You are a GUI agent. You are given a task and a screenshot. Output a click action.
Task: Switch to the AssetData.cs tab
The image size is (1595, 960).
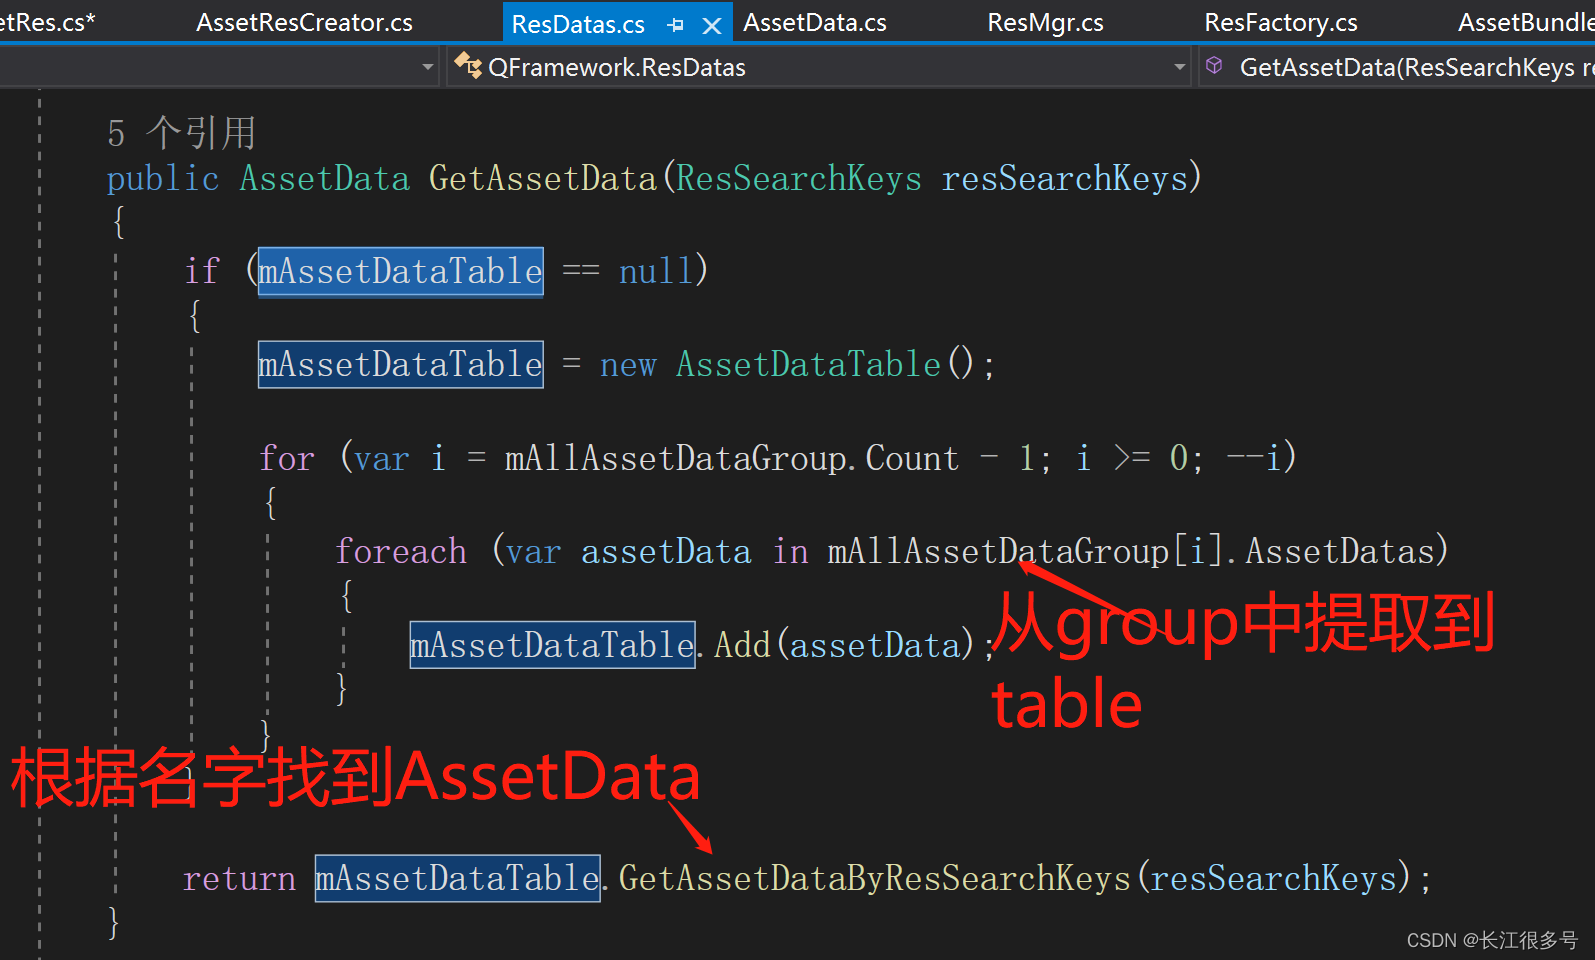[x=814, y=22]
